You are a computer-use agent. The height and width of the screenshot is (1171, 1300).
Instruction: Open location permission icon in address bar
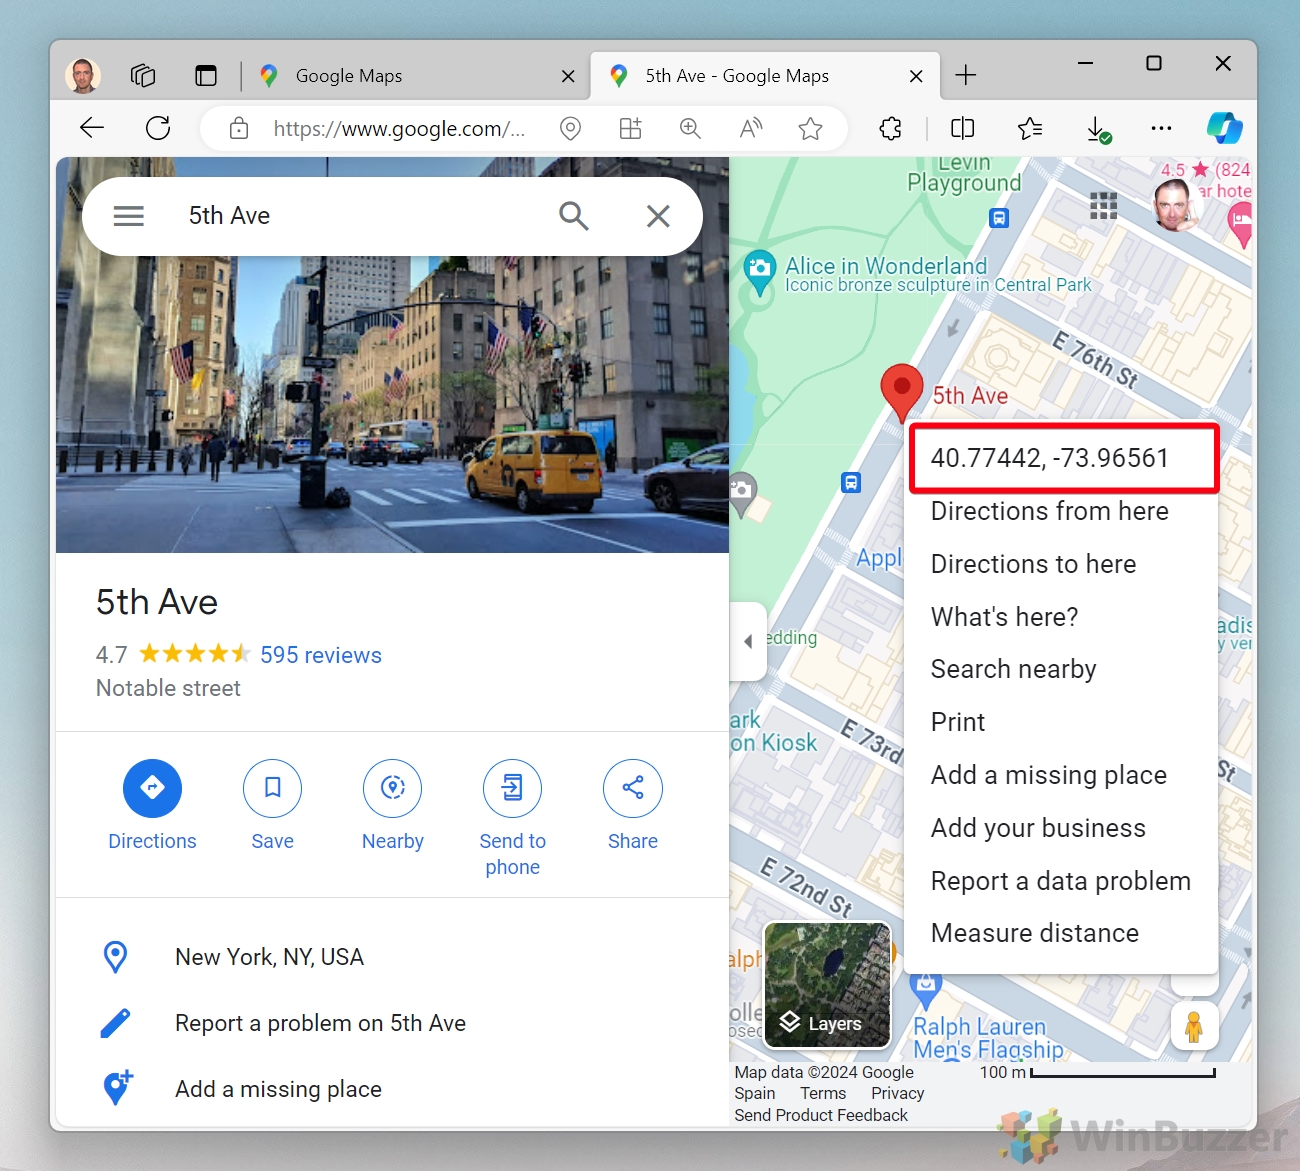click(x=570, y=128)
